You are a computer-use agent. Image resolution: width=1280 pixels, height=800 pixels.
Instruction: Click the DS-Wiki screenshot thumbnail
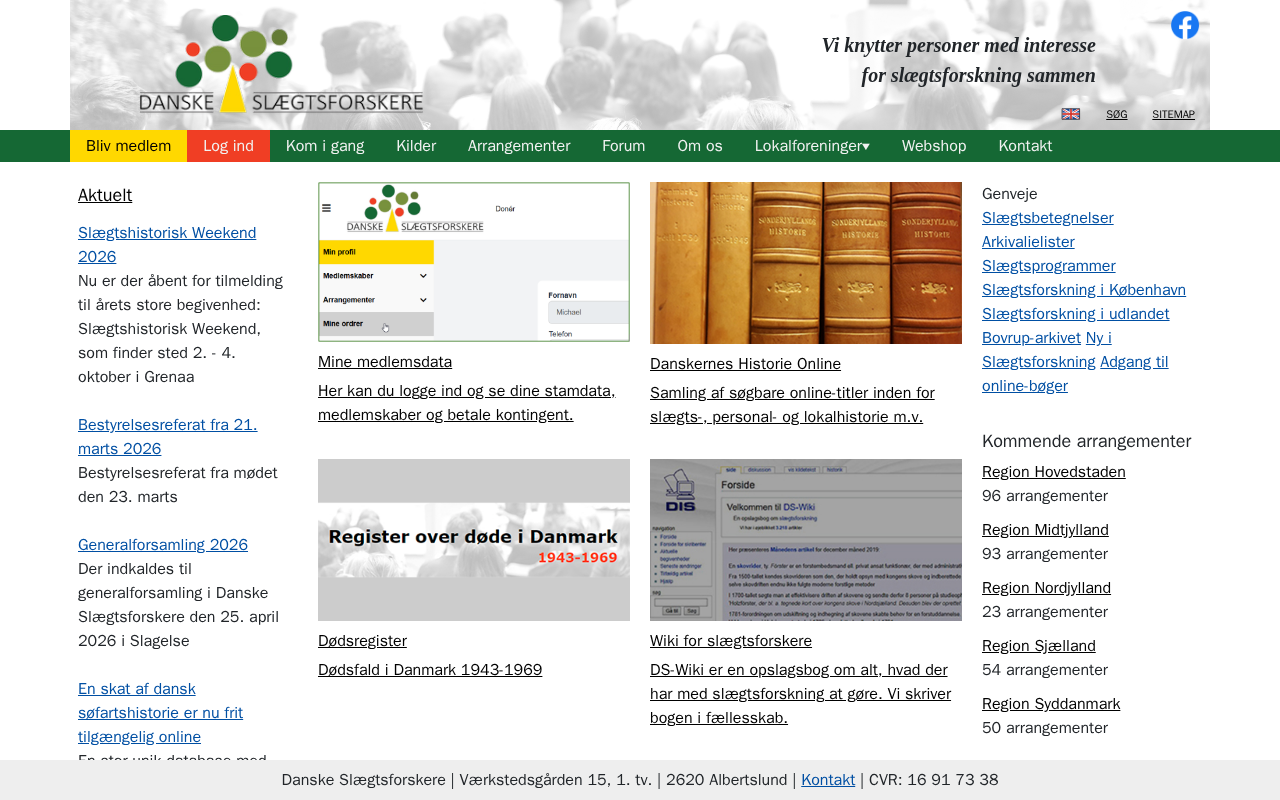pyautogui.click(x=806, y=540)
